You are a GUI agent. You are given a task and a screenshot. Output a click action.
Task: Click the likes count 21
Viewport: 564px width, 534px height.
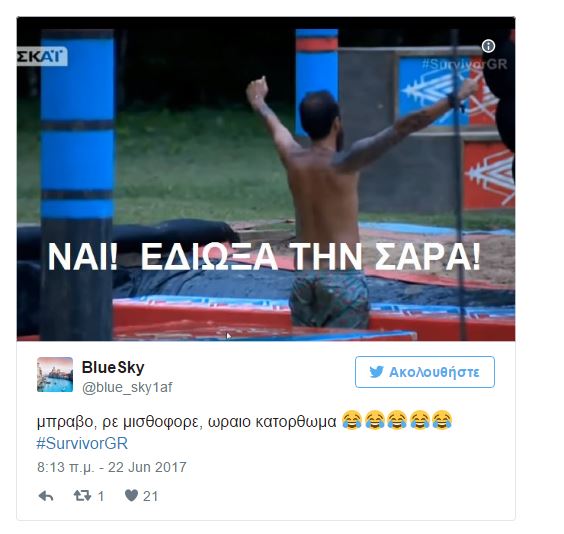pyautogui.click(x=150, y=496)
